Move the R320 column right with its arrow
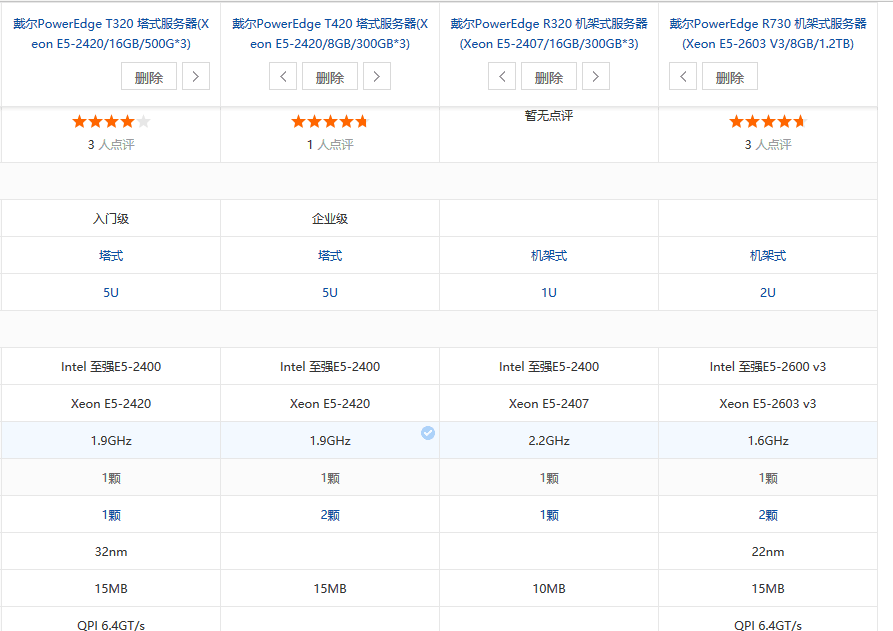 (x=596, y=76)
